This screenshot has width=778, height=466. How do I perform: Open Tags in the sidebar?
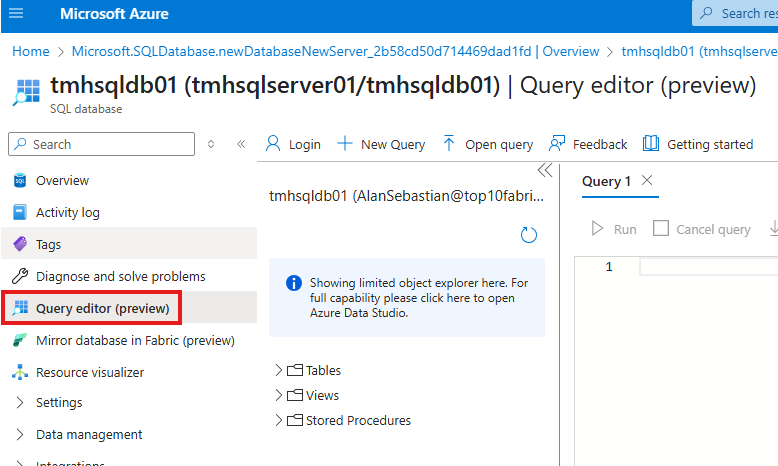click(129, 244)
